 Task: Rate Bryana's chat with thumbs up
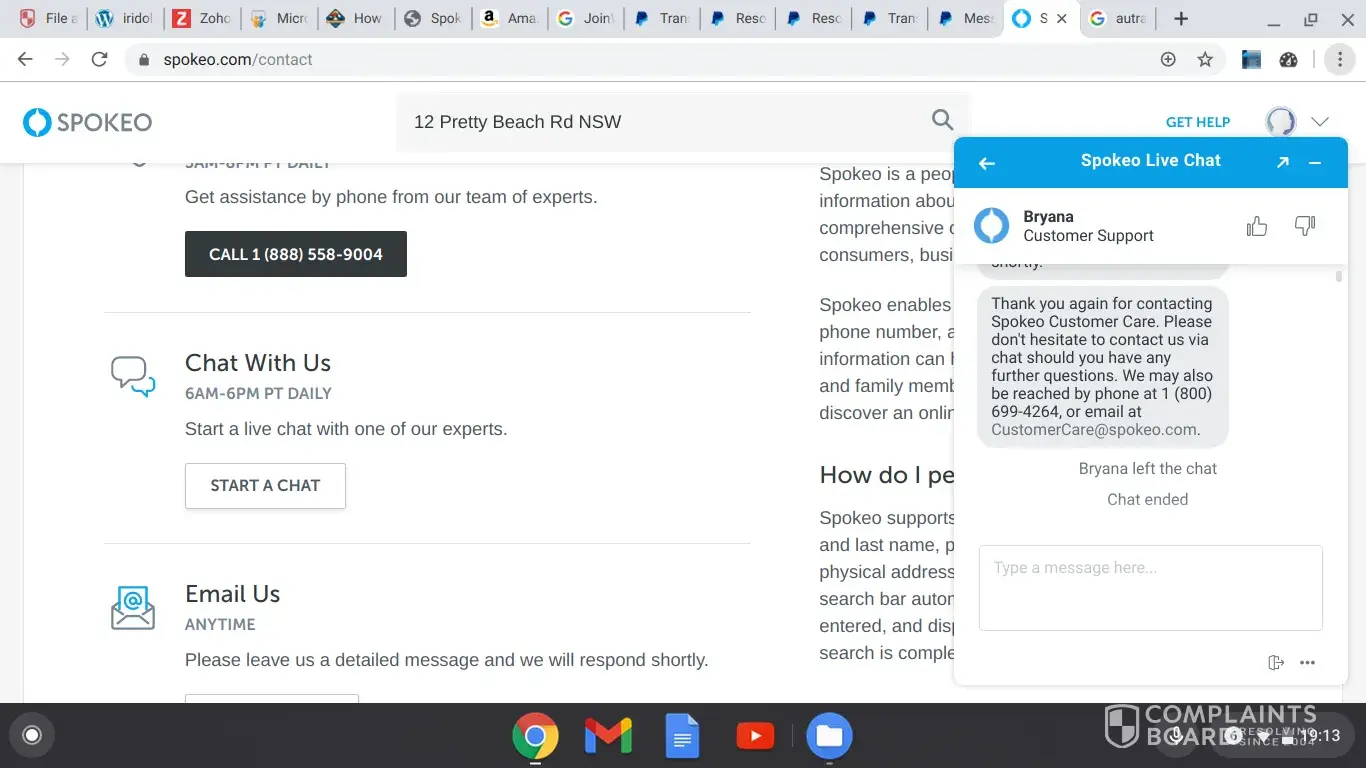pyautogui.click(x=1257, y=227)
